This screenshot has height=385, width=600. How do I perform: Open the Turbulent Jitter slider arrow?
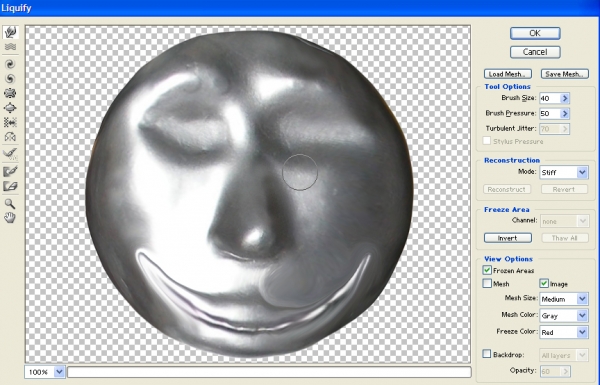coord(565,129)
